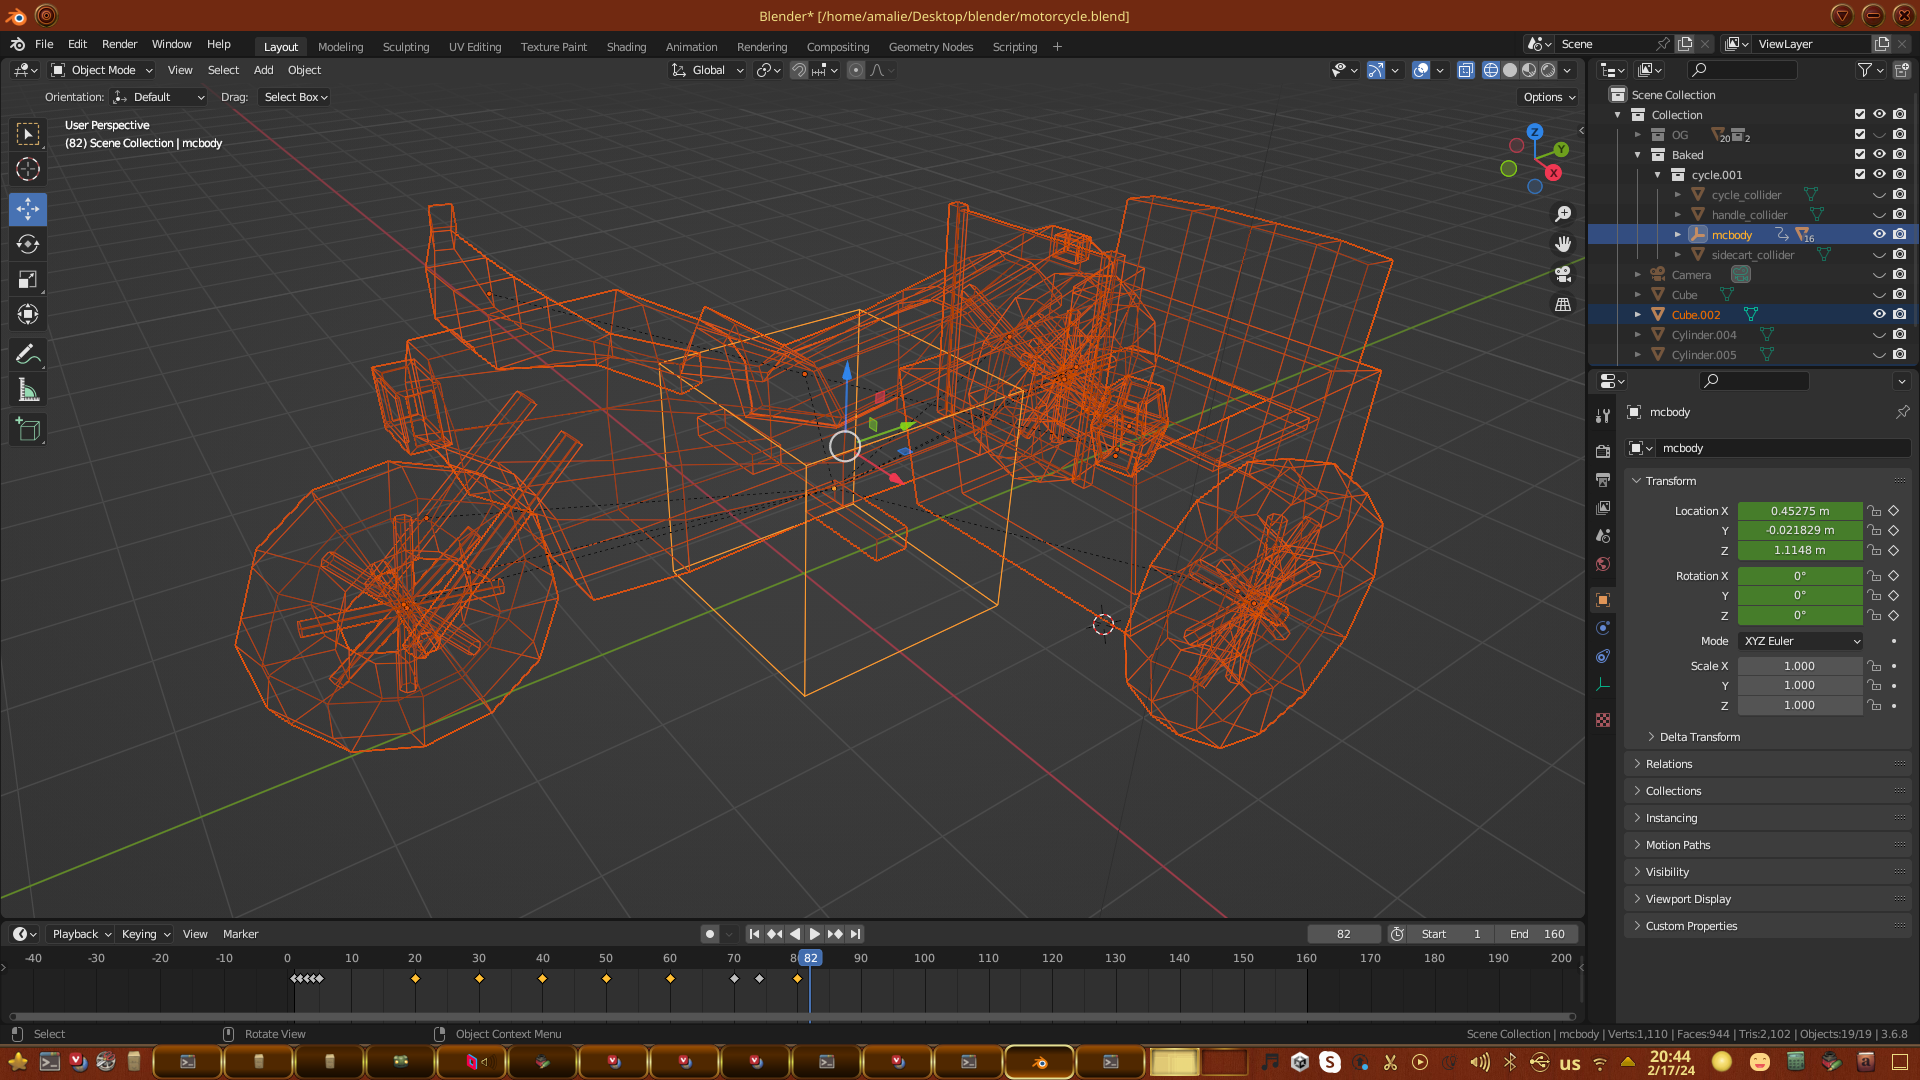Switch to orthographic grid view icon
The image size is (1920, 1080).
point(1563,304)
